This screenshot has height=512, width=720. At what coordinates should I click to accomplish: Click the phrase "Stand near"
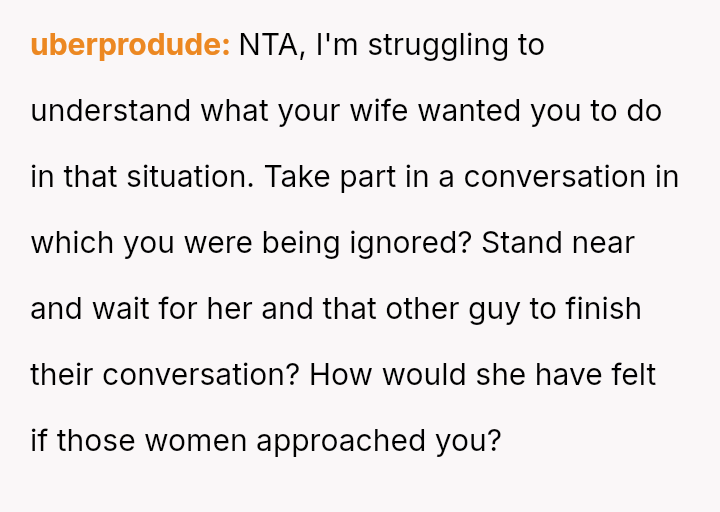coord(558,243)
